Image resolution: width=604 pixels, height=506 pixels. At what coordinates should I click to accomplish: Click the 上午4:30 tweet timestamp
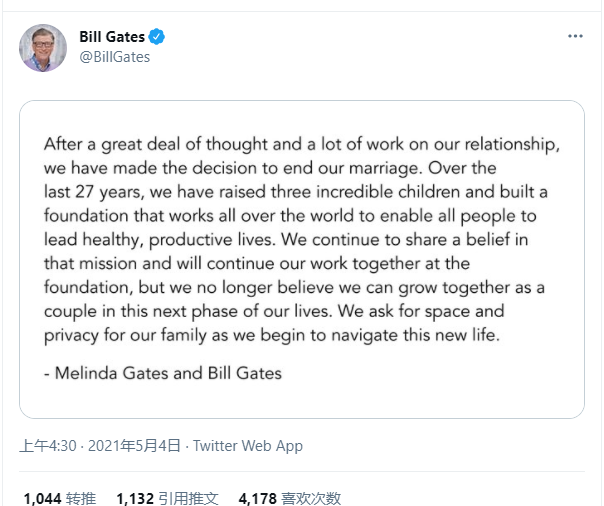pos(47,446)
